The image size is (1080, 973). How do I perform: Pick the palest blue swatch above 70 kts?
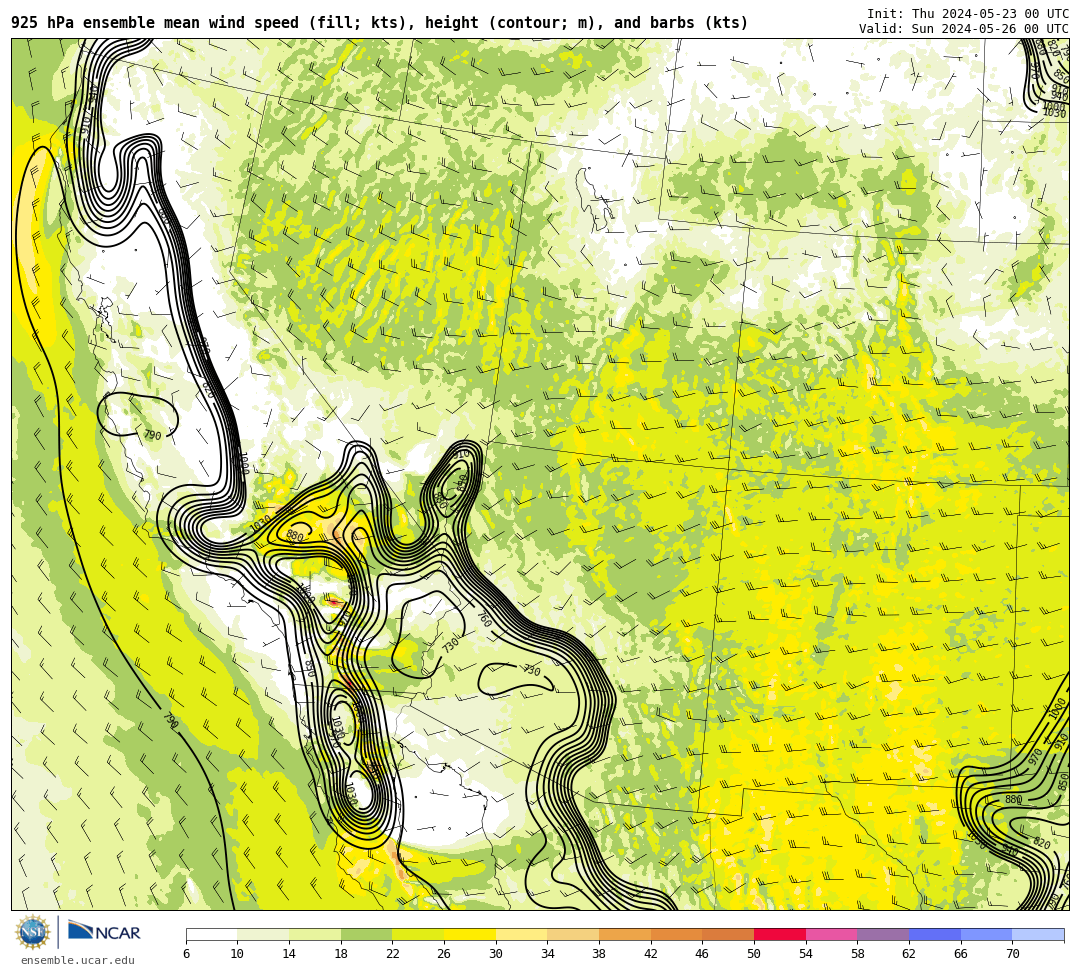(x=1038, y=934)
